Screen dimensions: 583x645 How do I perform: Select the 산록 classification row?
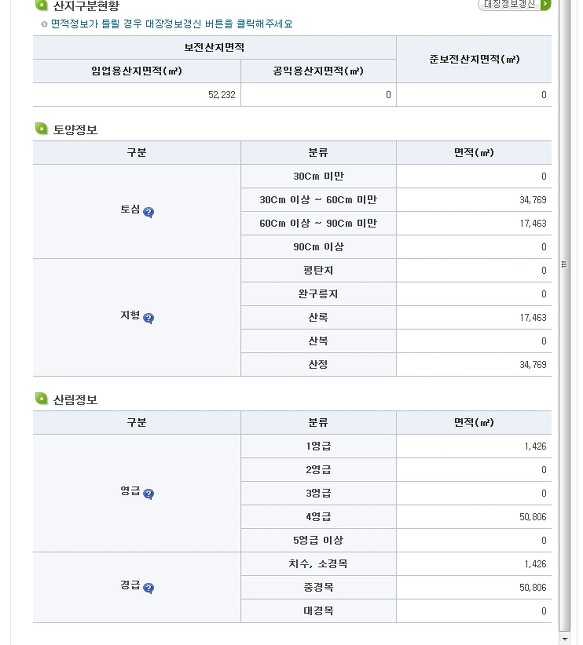(396, 318)
